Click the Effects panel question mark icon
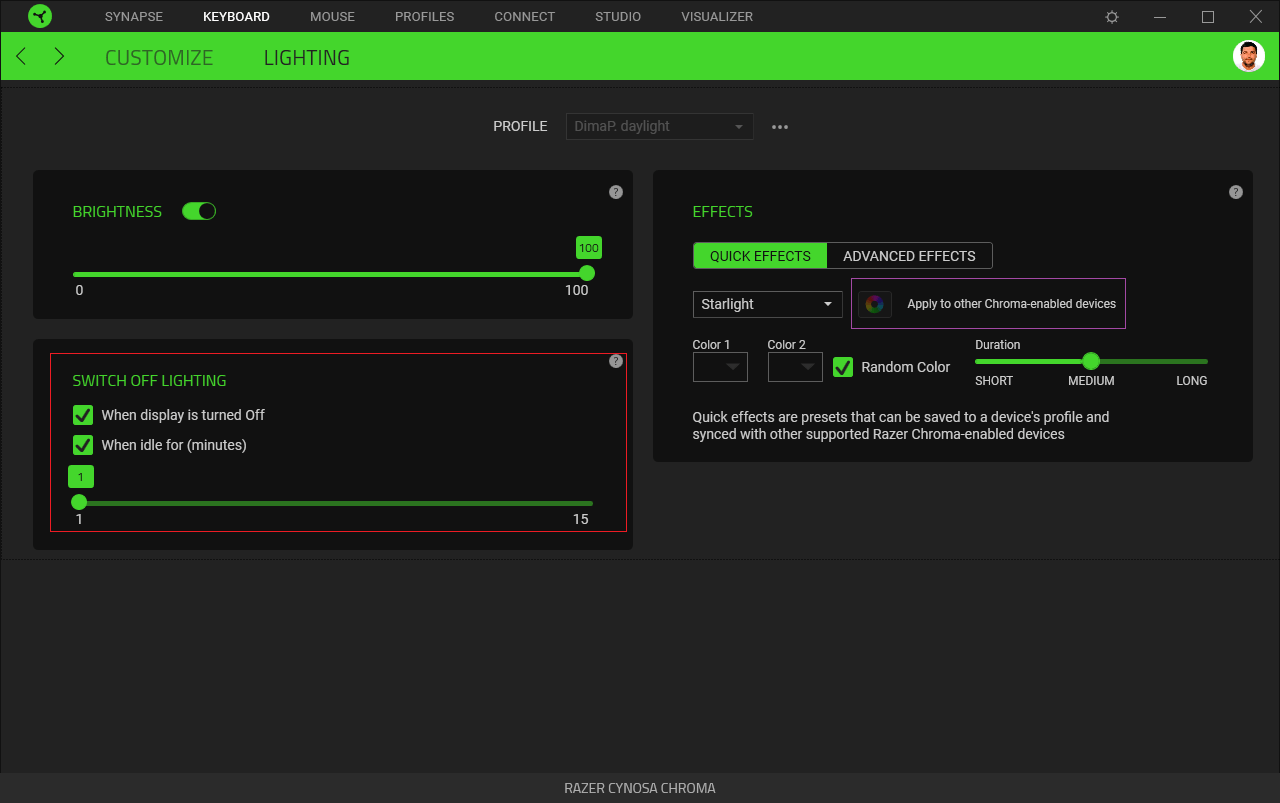 click(x=1236, y=191)
